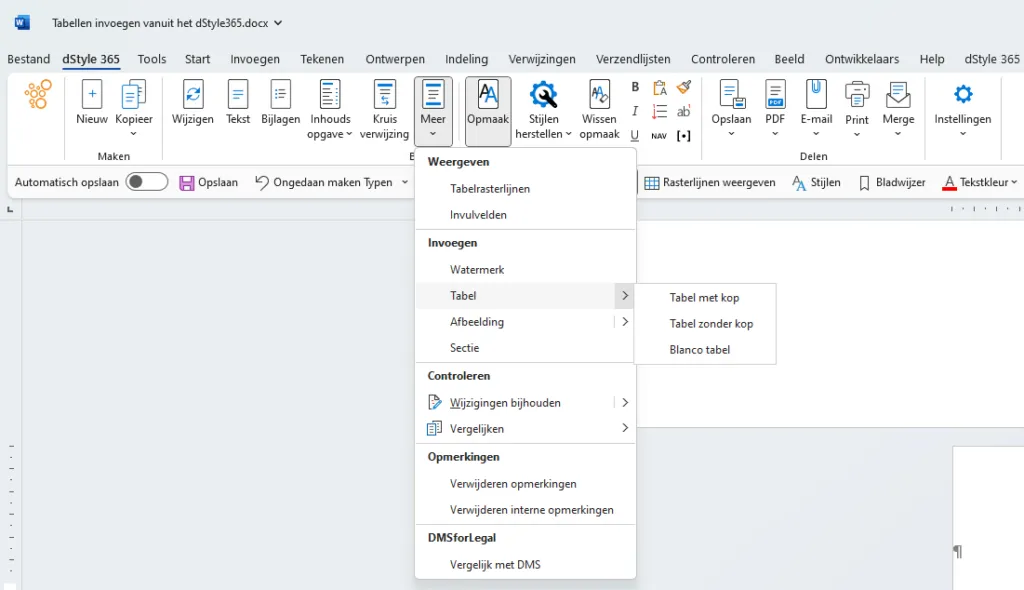Toggle Automatisch opslaan switch
This screenshot has width=1024, height=590.
tap(146, 182)
